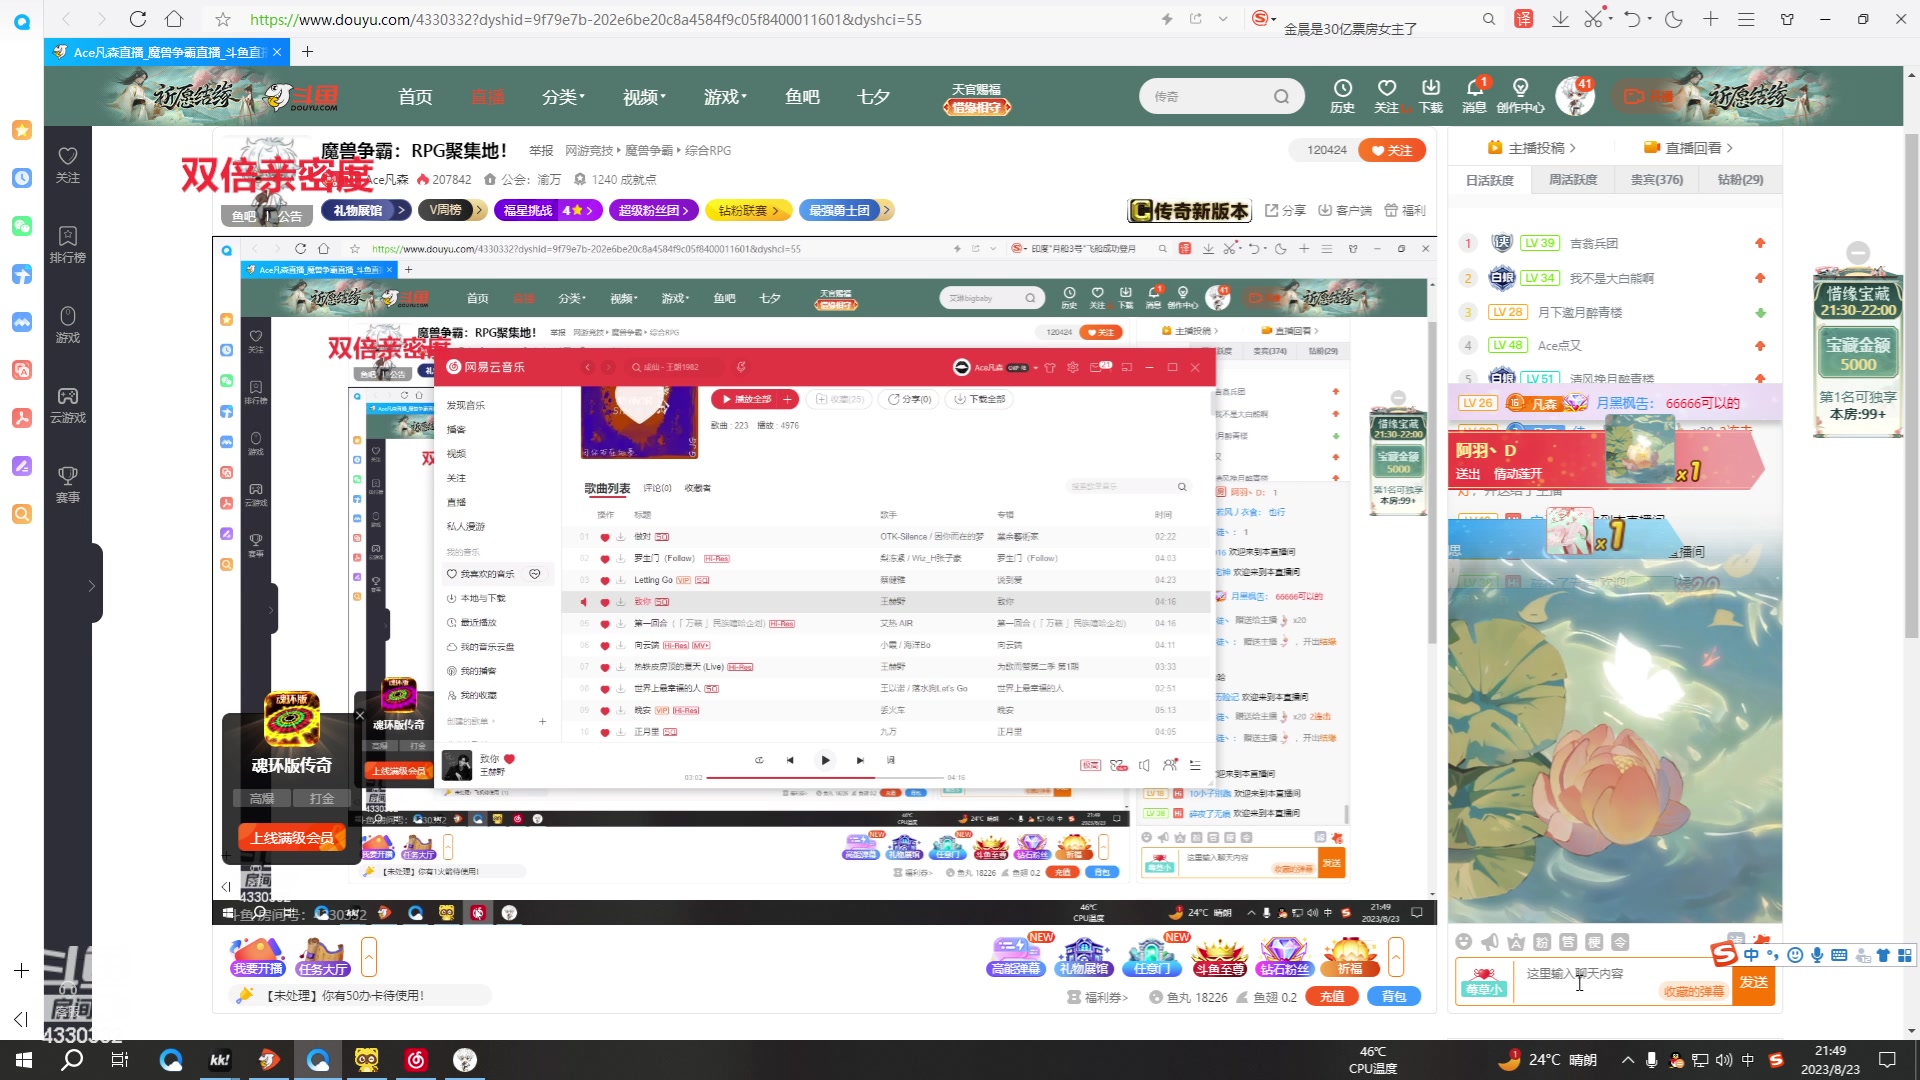
Task: Switch to 周活跃度 weekly activity tab
Action: [x=1573, y=180]
